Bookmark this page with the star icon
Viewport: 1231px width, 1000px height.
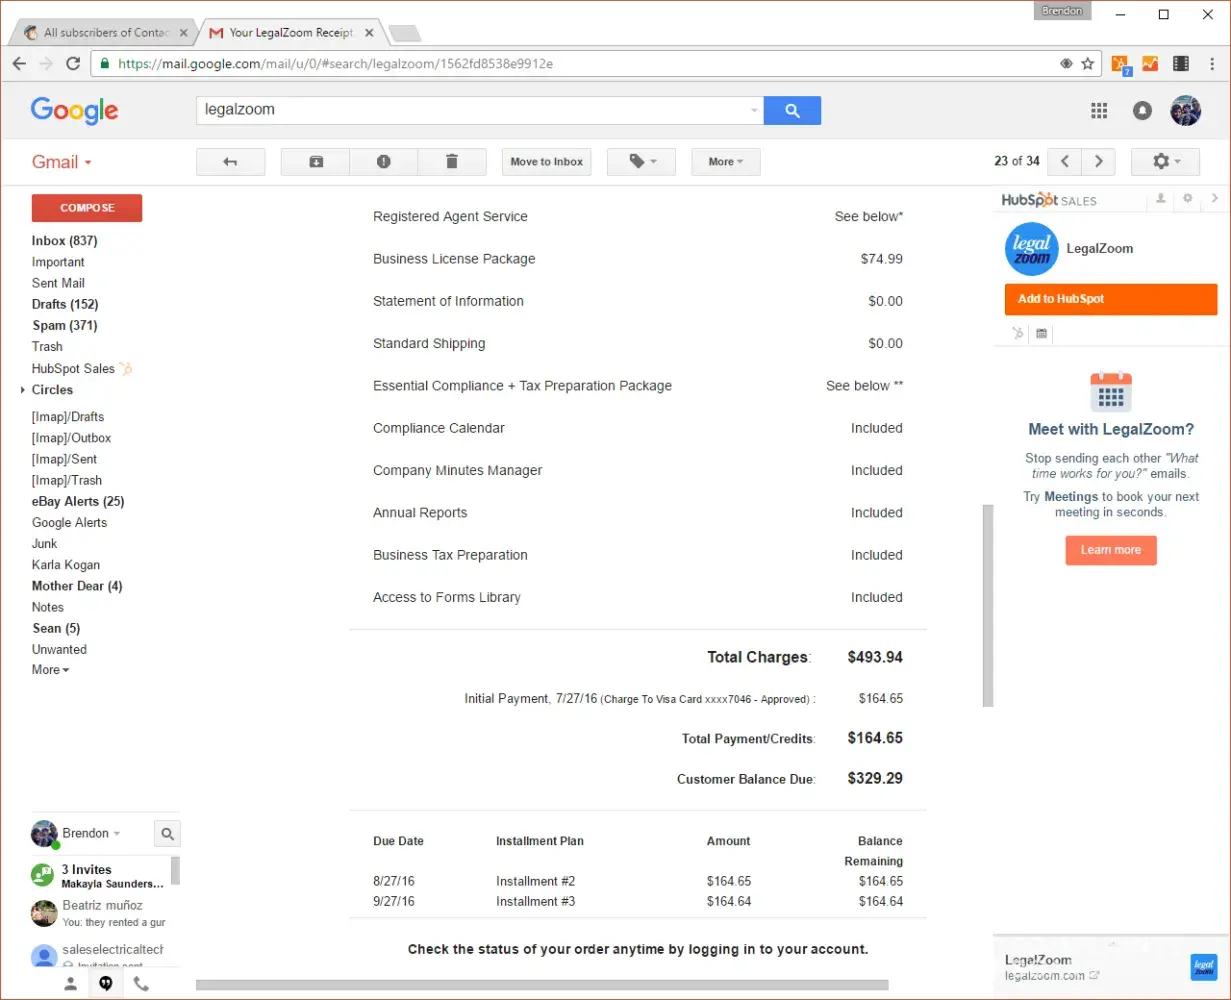point(1088,63)
